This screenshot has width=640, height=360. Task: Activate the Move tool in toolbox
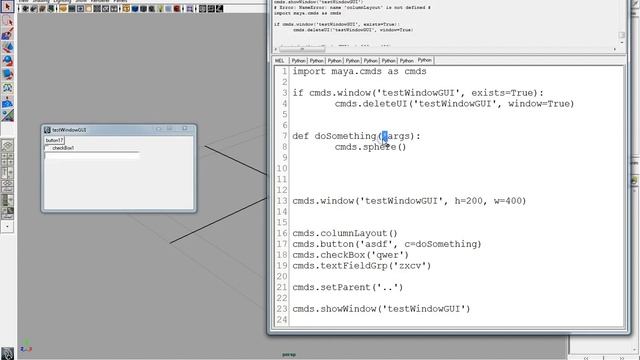pos(7,47)
